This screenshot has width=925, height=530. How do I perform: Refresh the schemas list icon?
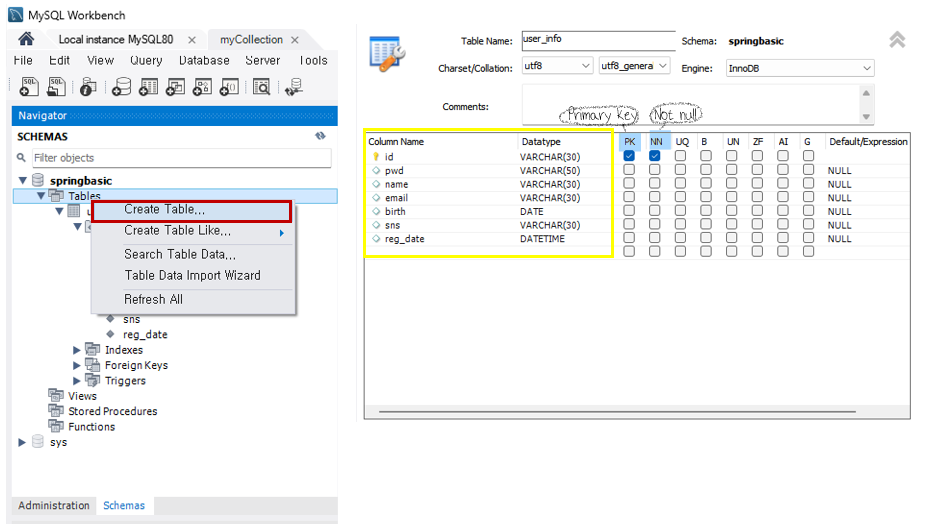pyautogui.click(x=320, y=136)
